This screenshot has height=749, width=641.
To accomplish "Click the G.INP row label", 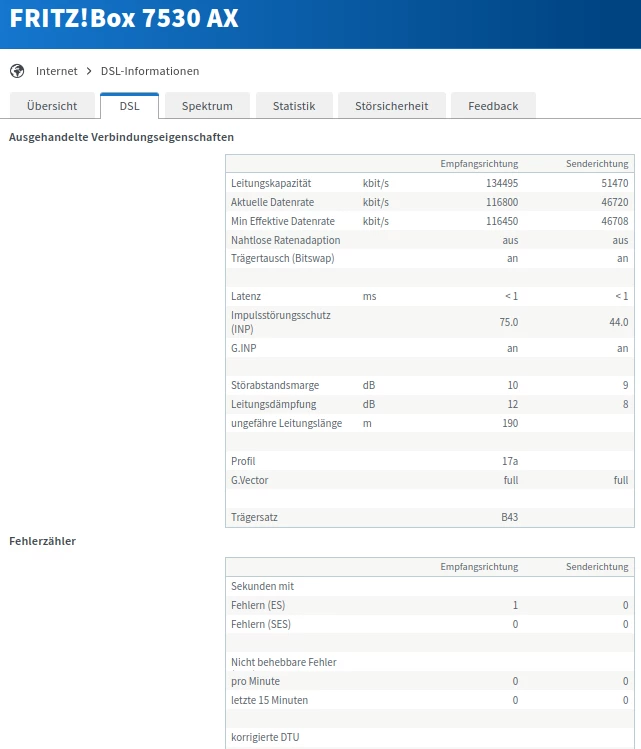I will coord(244,348).
